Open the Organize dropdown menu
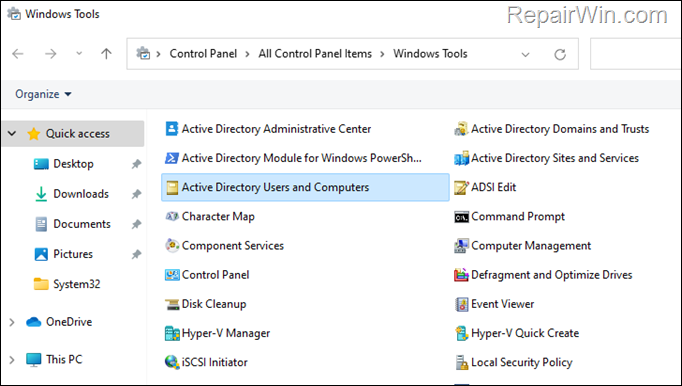The height and width of the screenshot is (386, 682). coord(43,94)
